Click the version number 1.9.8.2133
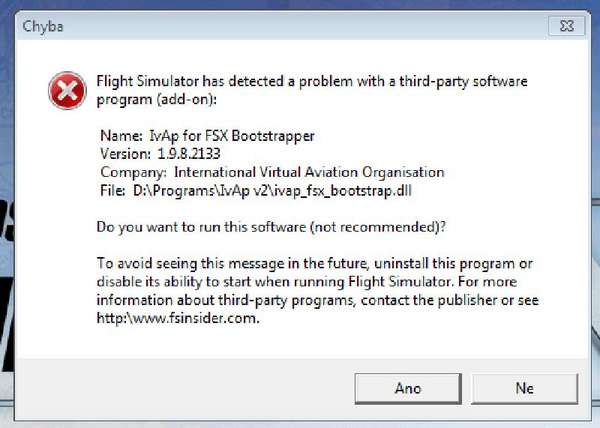The width and height of the screenshot is (600, 428). (x=189, y=154)
